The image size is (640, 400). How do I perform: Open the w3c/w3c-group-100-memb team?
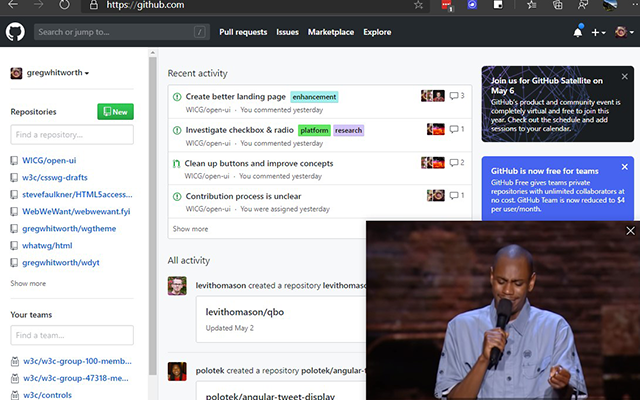pos(77,361)
